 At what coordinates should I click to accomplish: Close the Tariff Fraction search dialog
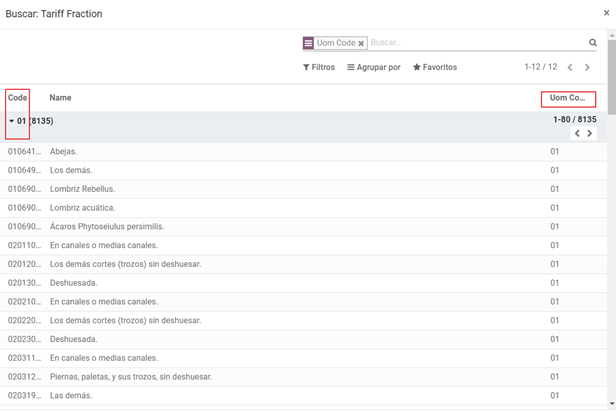pyautogui.click(x=606, y=13)
